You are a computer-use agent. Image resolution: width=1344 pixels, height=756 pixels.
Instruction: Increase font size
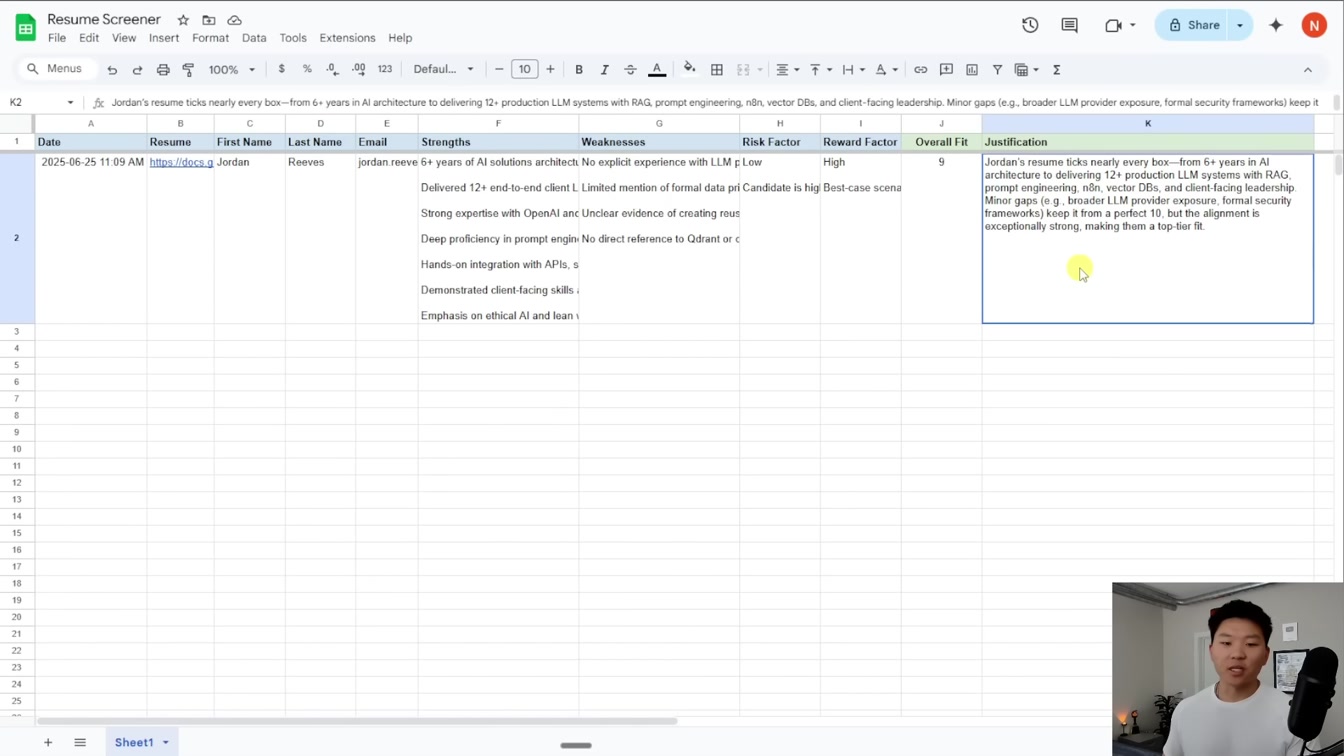pyautogui.click(x=550, y=69)
